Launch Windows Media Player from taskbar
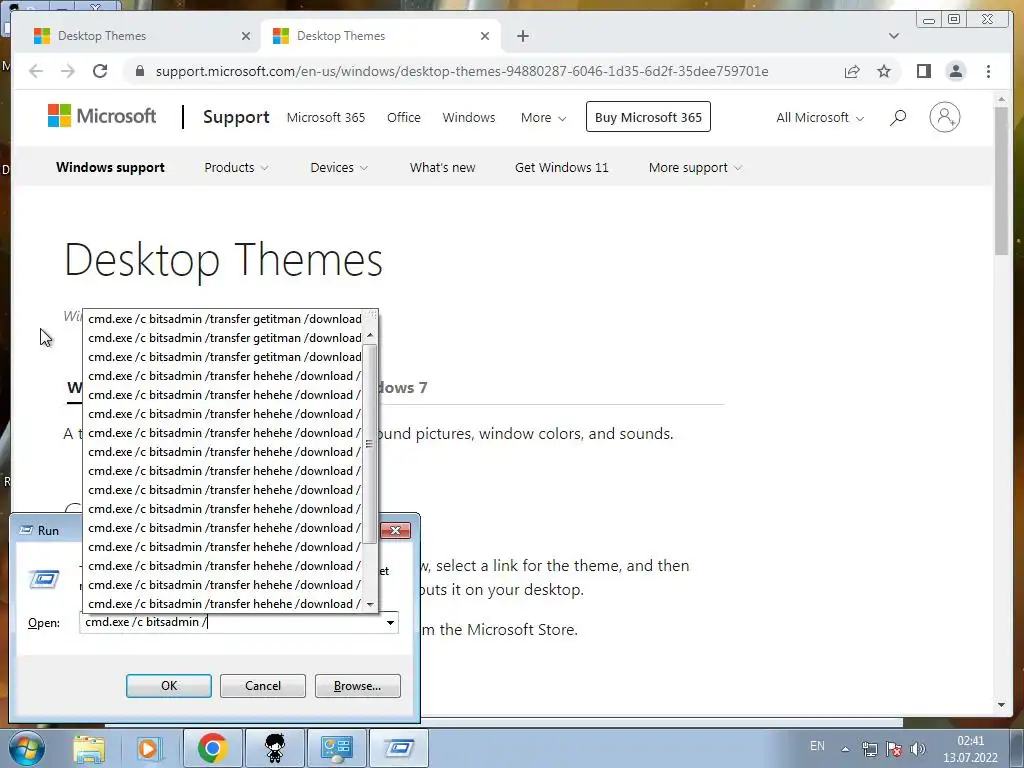The width and height of the screenshot is (1024, 768). [148, 748]
